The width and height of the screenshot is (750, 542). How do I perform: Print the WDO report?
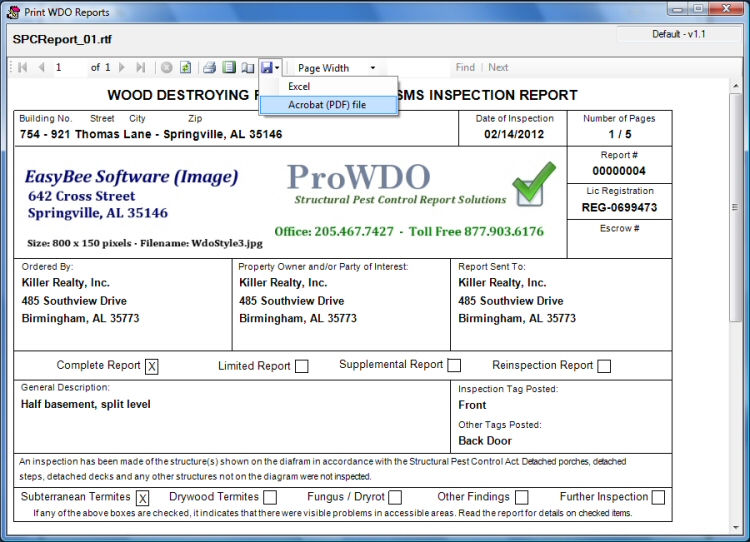pyautogui.click(x=210, y=67)
